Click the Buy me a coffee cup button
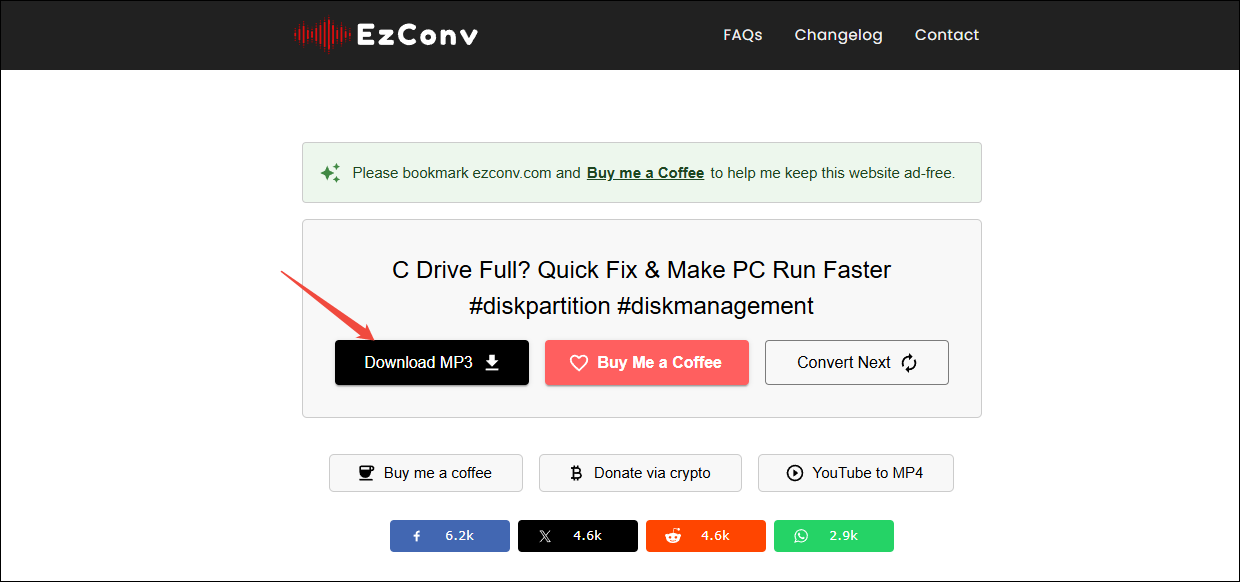The height and width of the screenshot is (582, 1240). coord(426,473)
